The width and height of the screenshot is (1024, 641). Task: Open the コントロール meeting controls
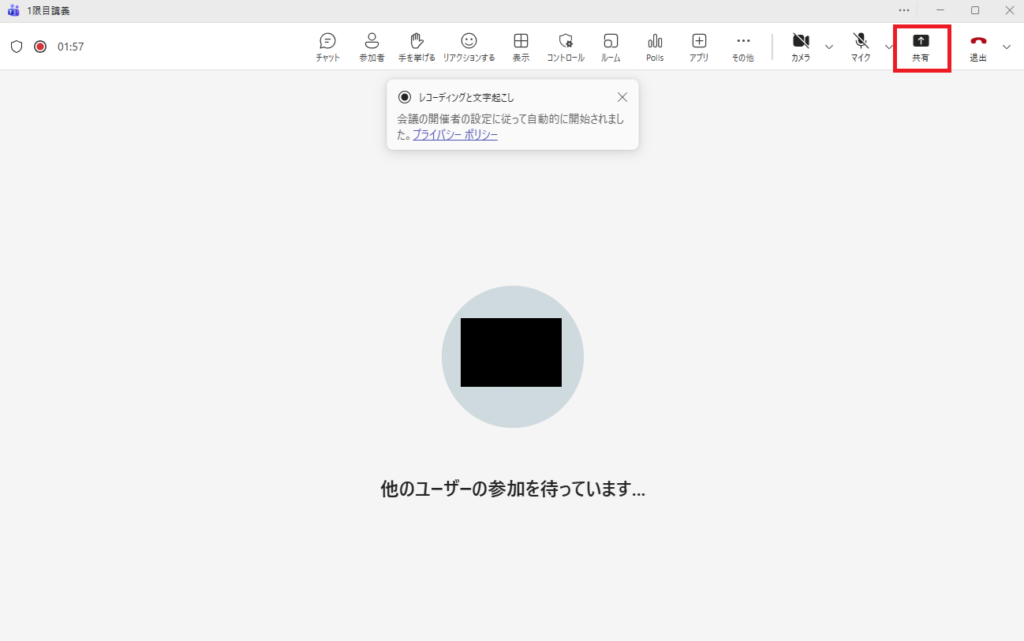point(565,46)
